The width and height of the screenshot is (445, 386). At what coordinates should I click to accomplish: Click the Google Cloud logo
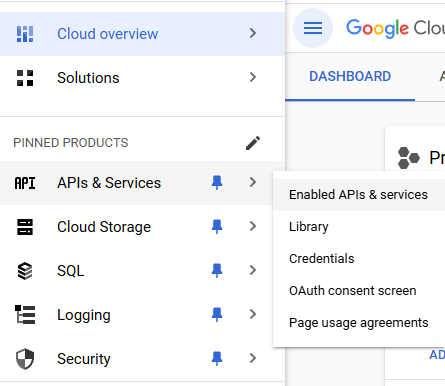click(x=396, y=28)
